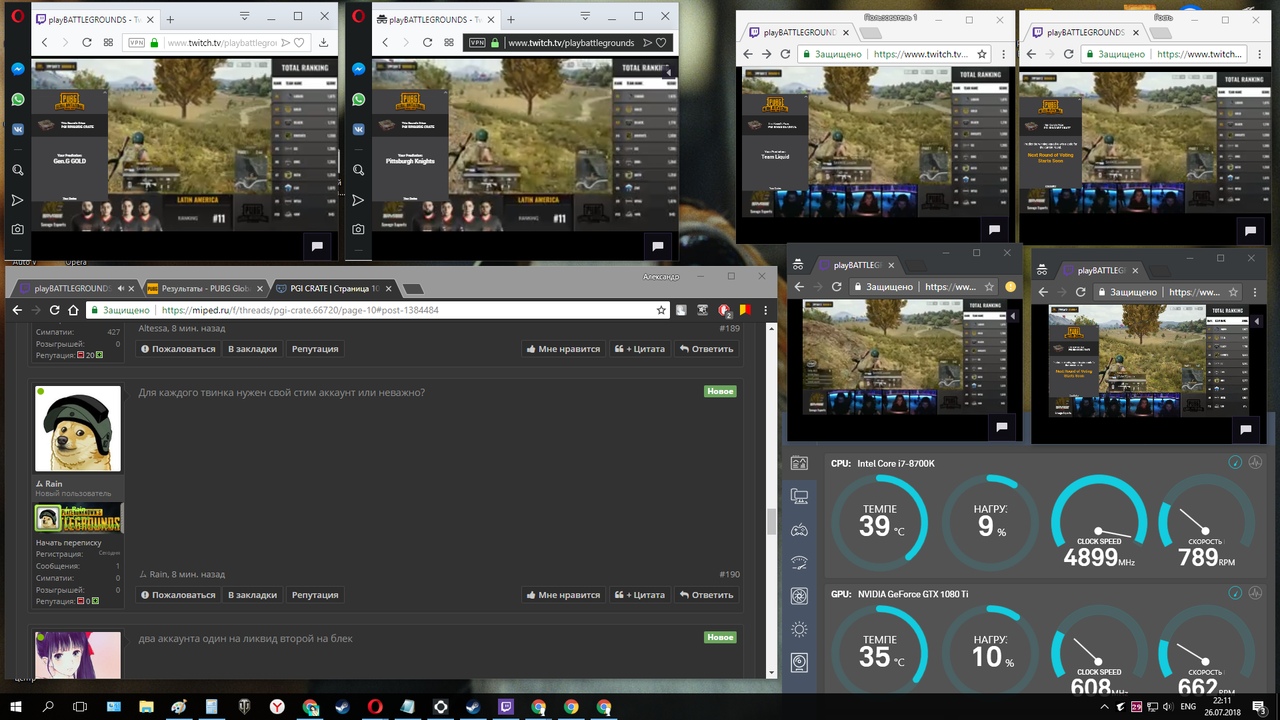Viewport: 1280px width, 720px height.
Task: Select the sun icon in hardware monitor sidebar
Action: click(799, 629)
